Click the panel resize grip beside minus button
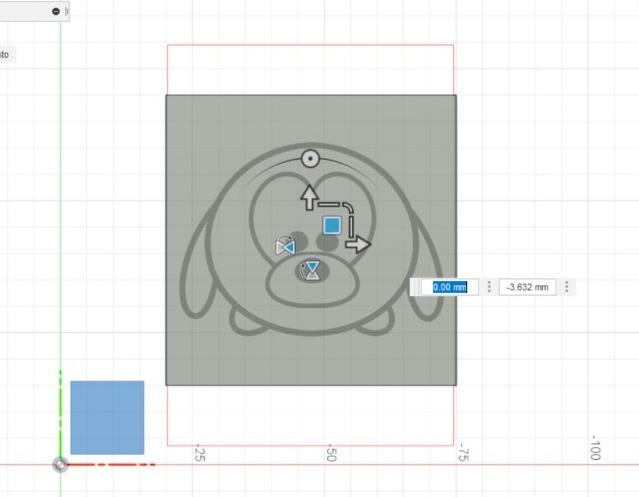Viewport: 639px width, 497px height. click(x=67, y=11)
